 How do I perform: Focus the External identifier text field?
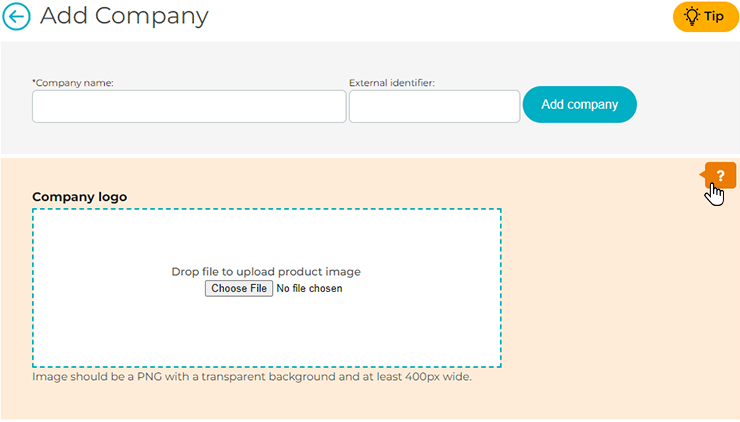[434, 106]
